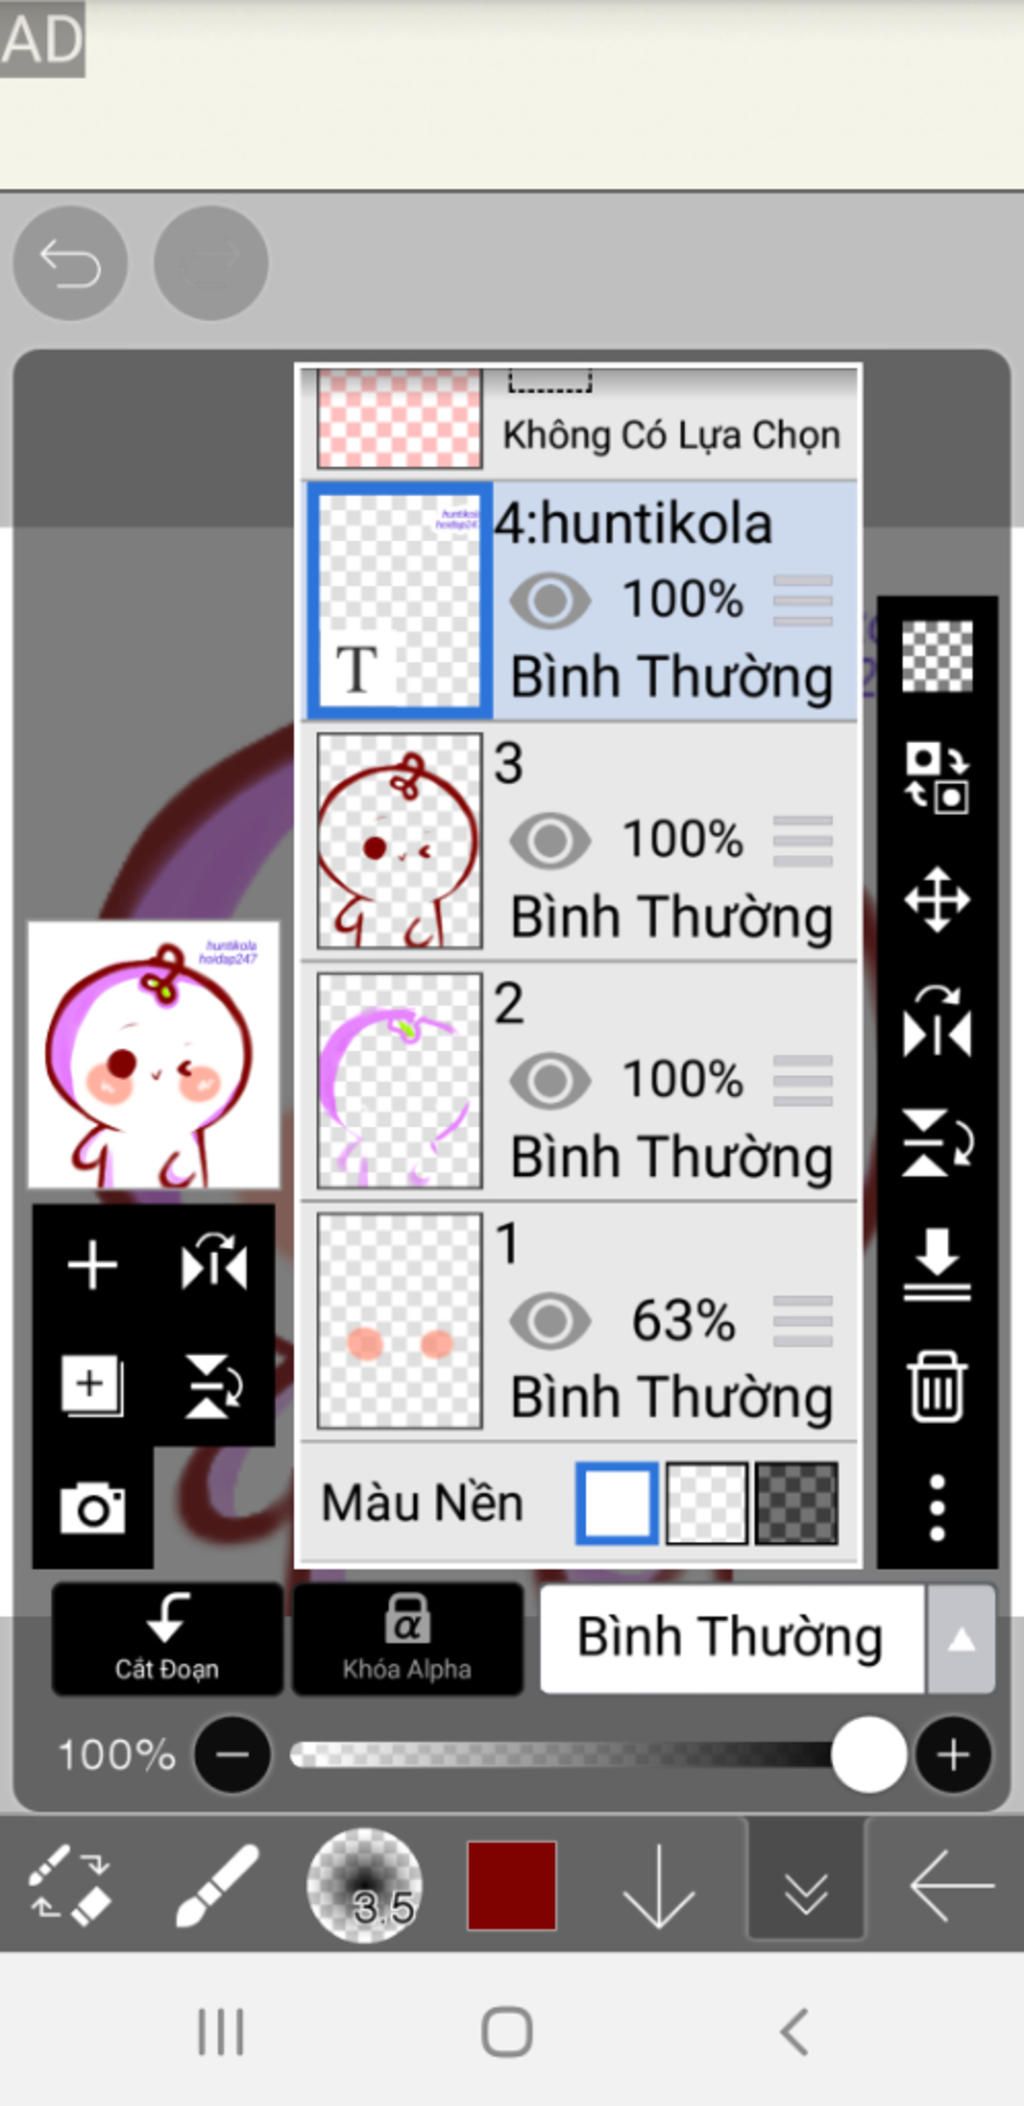Open the dark red color swatch
Screen dimensions: 1024x2106
(512, 1885)
